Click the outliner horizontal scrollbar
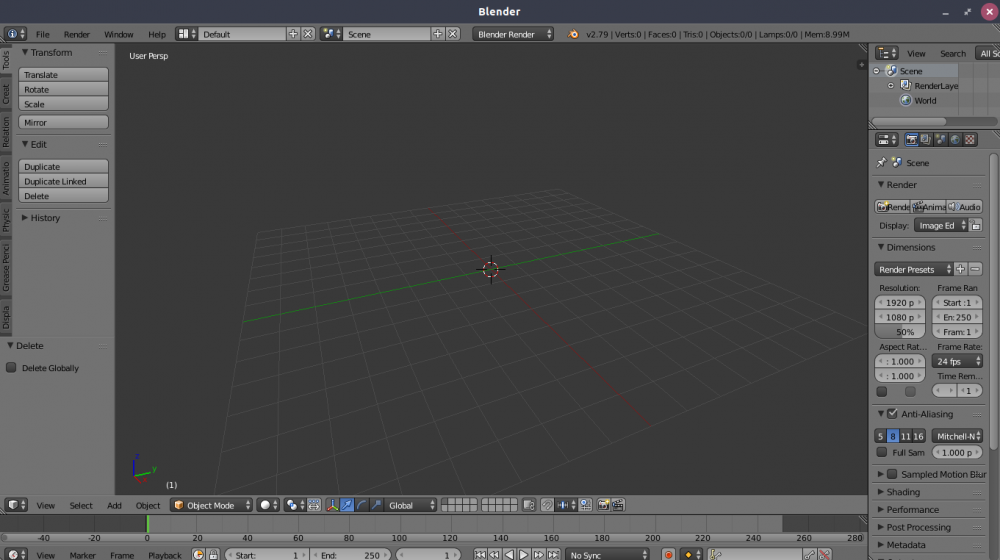The width and height of the screenshot is (1000, 560). pos(909,121)
